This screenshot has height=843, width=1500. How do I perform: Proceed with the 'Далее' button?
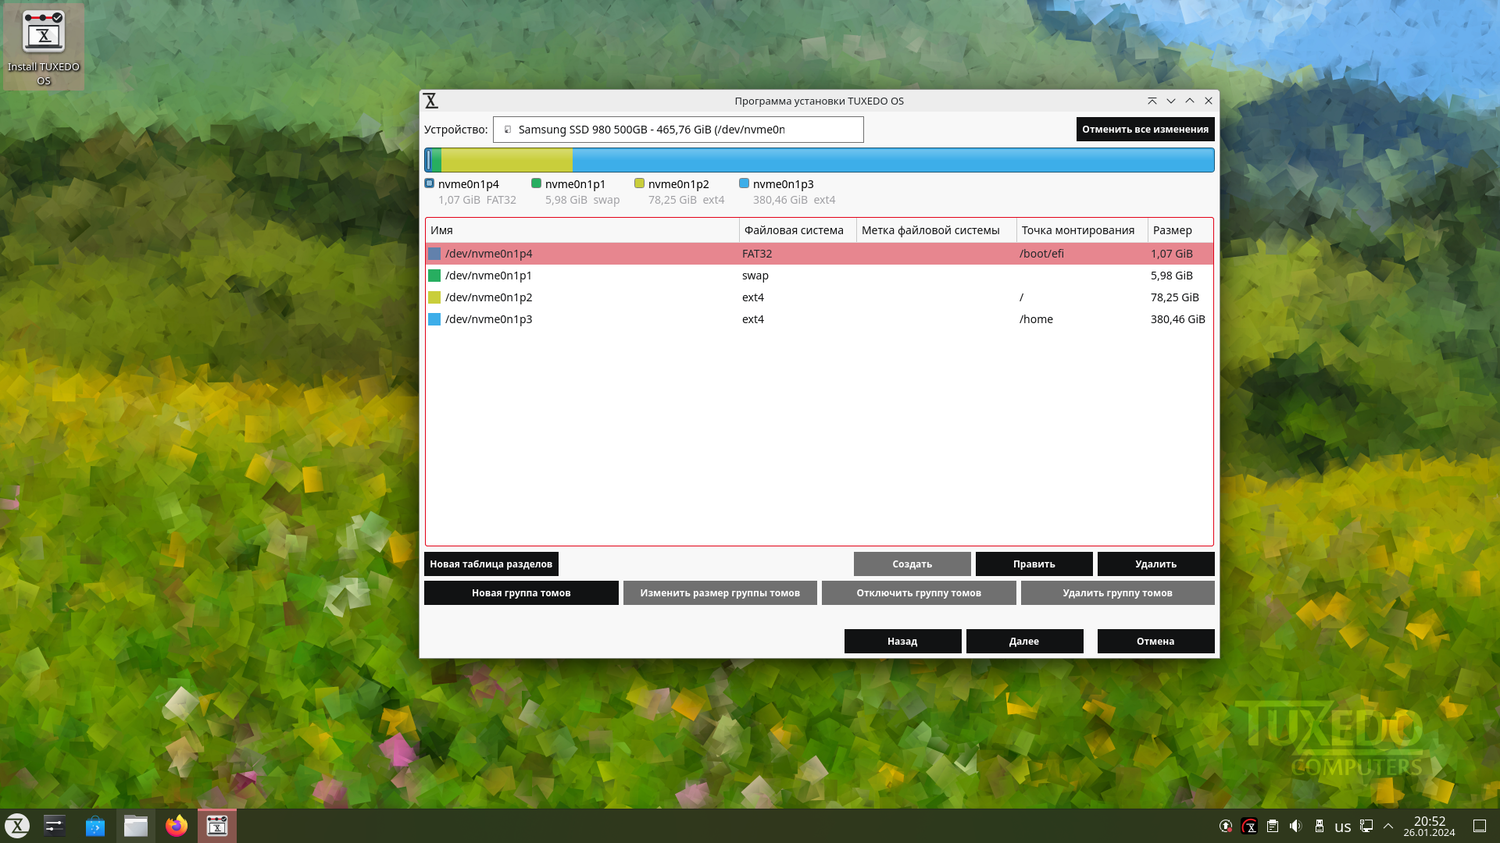[x=1024, y=641]
